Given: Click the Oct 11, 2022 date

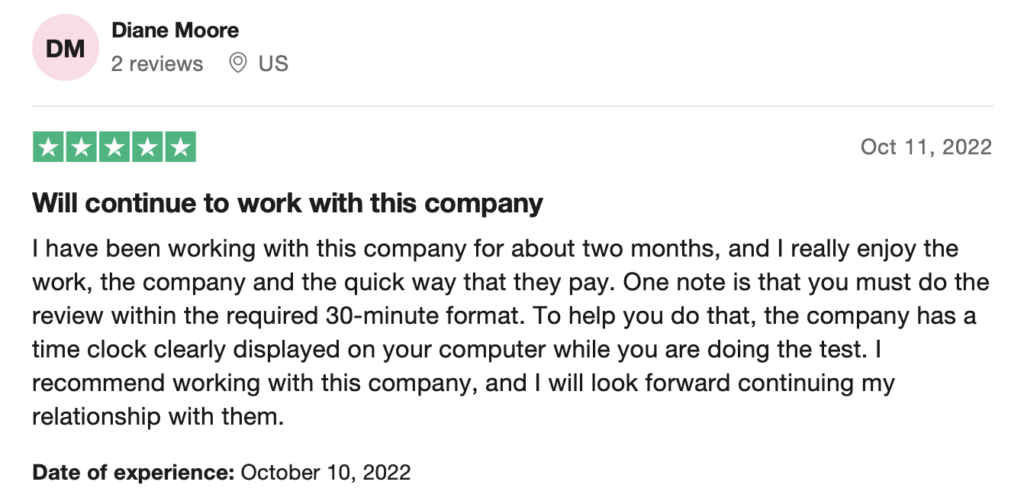Looking at the screenshot, I should point(926,147).
